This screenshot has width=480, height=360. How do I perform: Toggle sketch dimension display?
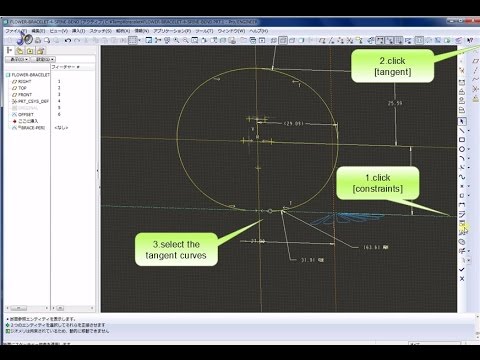point(380,41)
